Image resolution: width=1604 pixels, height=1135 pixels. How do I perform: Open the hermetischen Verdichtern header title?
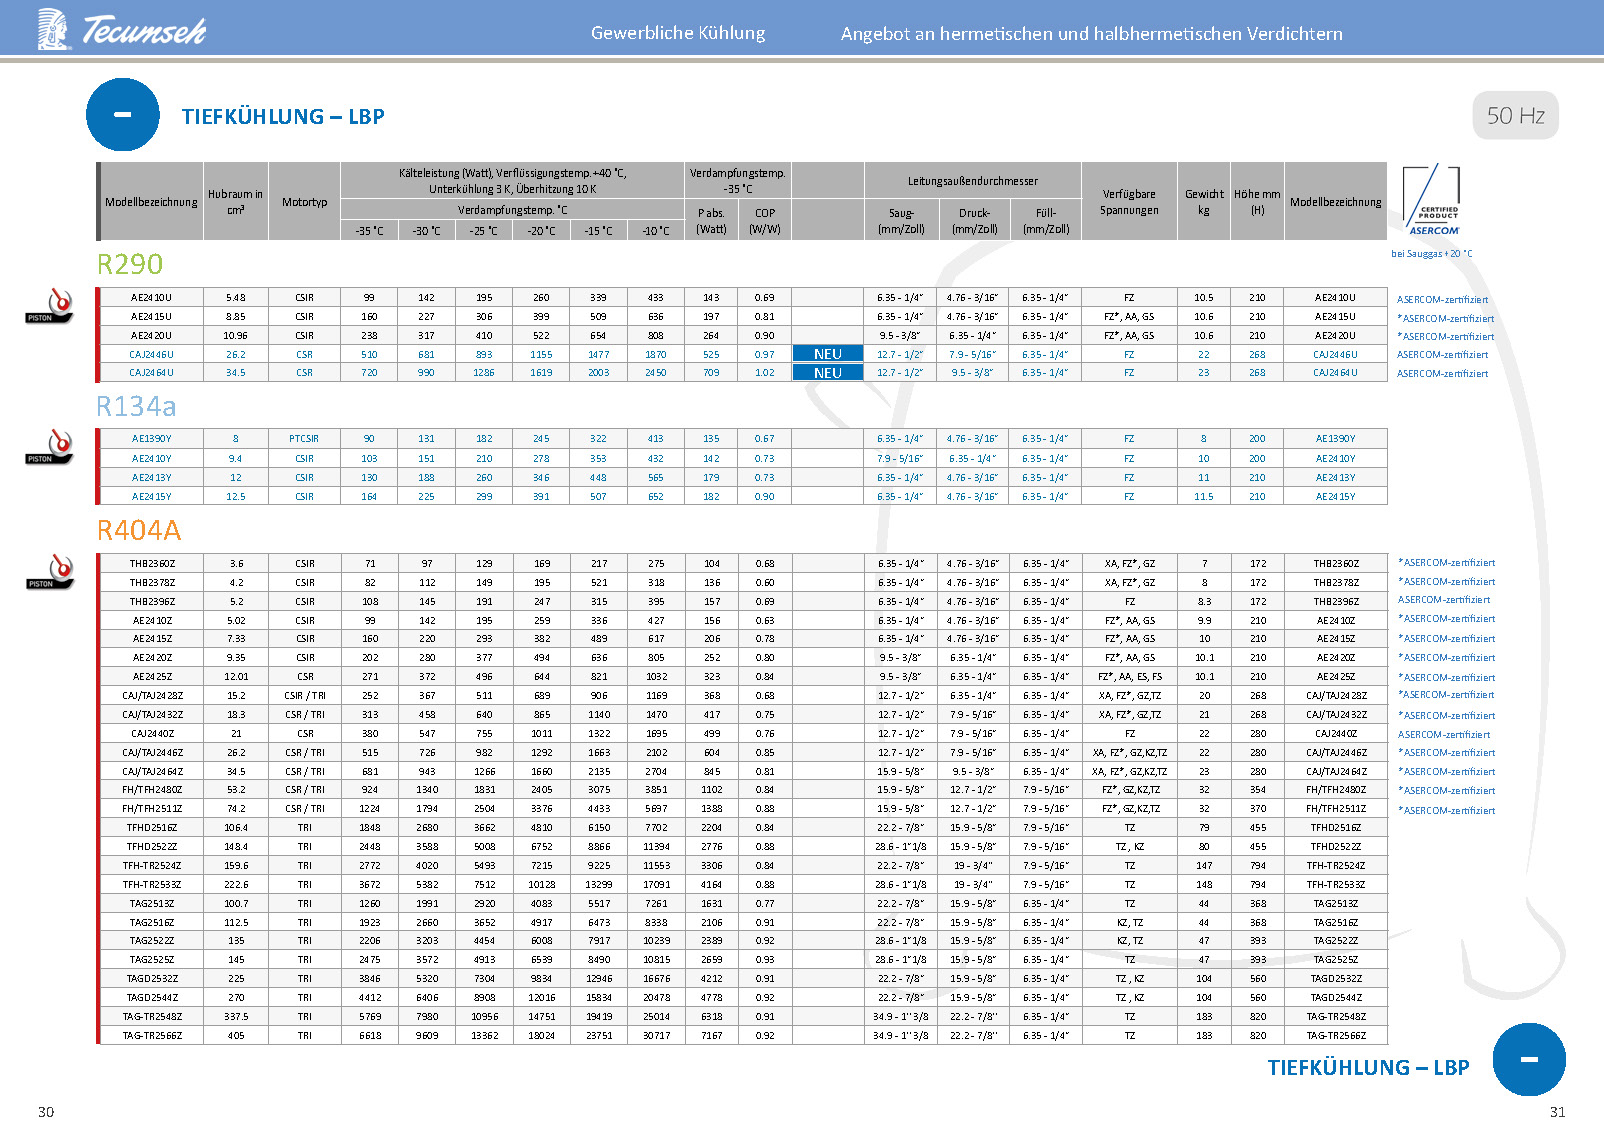coord(1091,34)
